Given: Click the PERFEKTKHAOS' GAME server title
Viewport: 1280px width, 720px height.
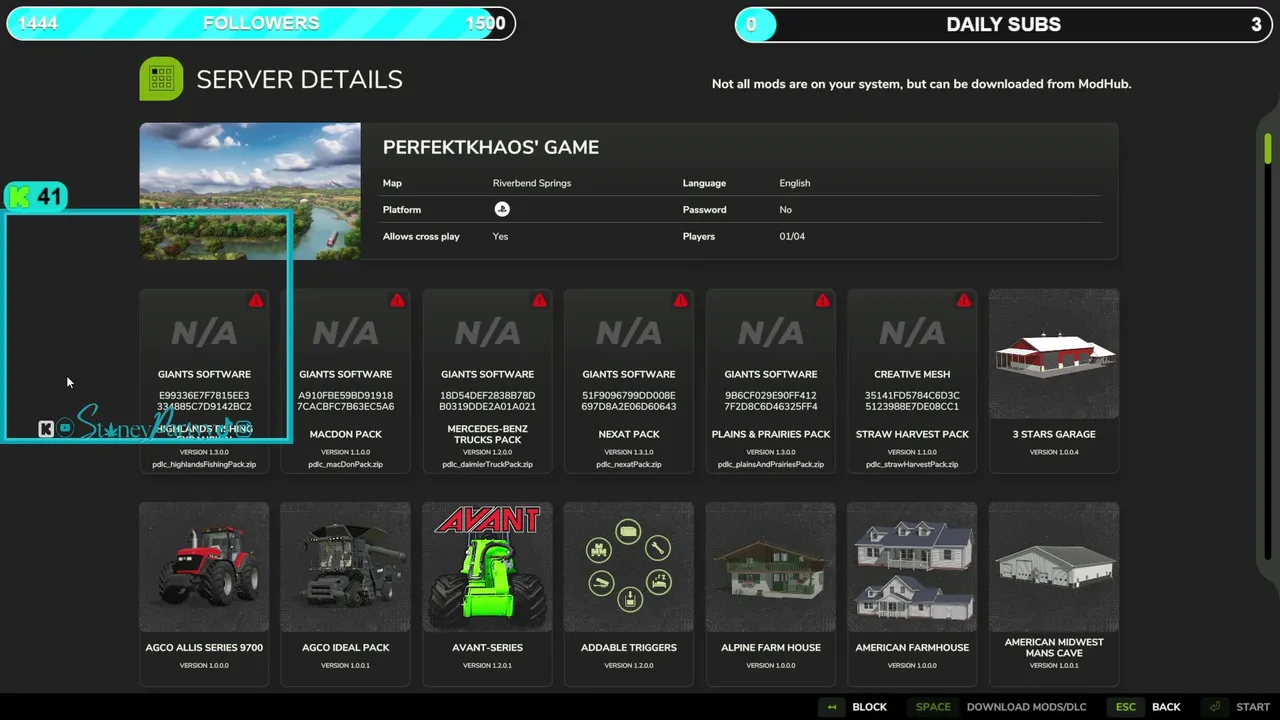Looking at the screenshot, I should click(491, 147).
